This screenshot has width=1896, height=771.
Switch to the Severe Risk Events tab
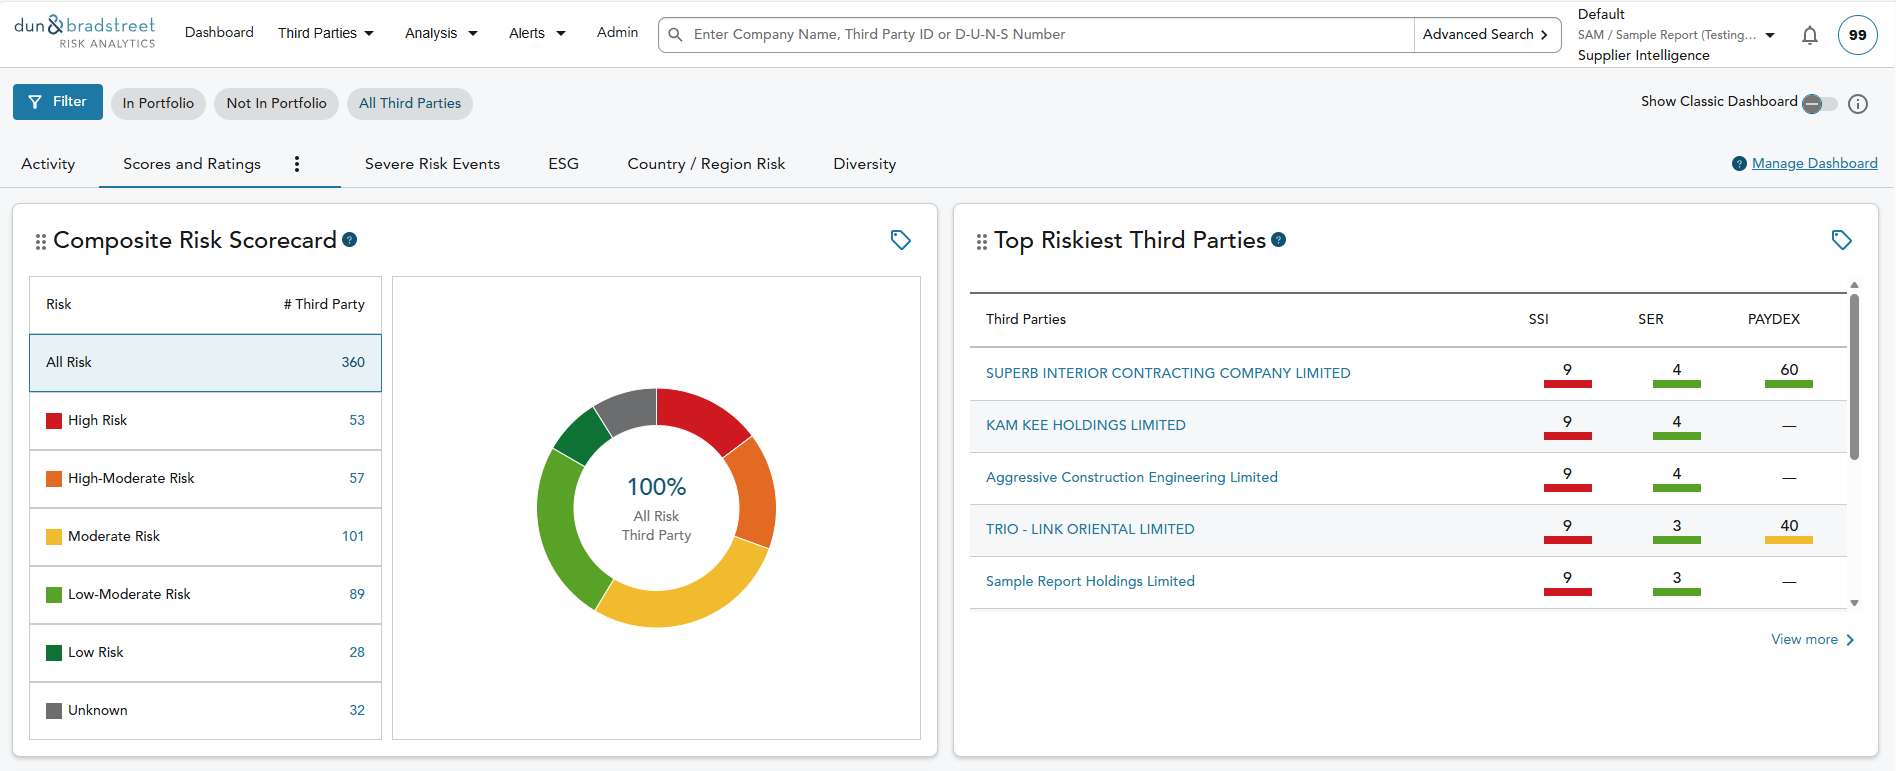point(432,164)
